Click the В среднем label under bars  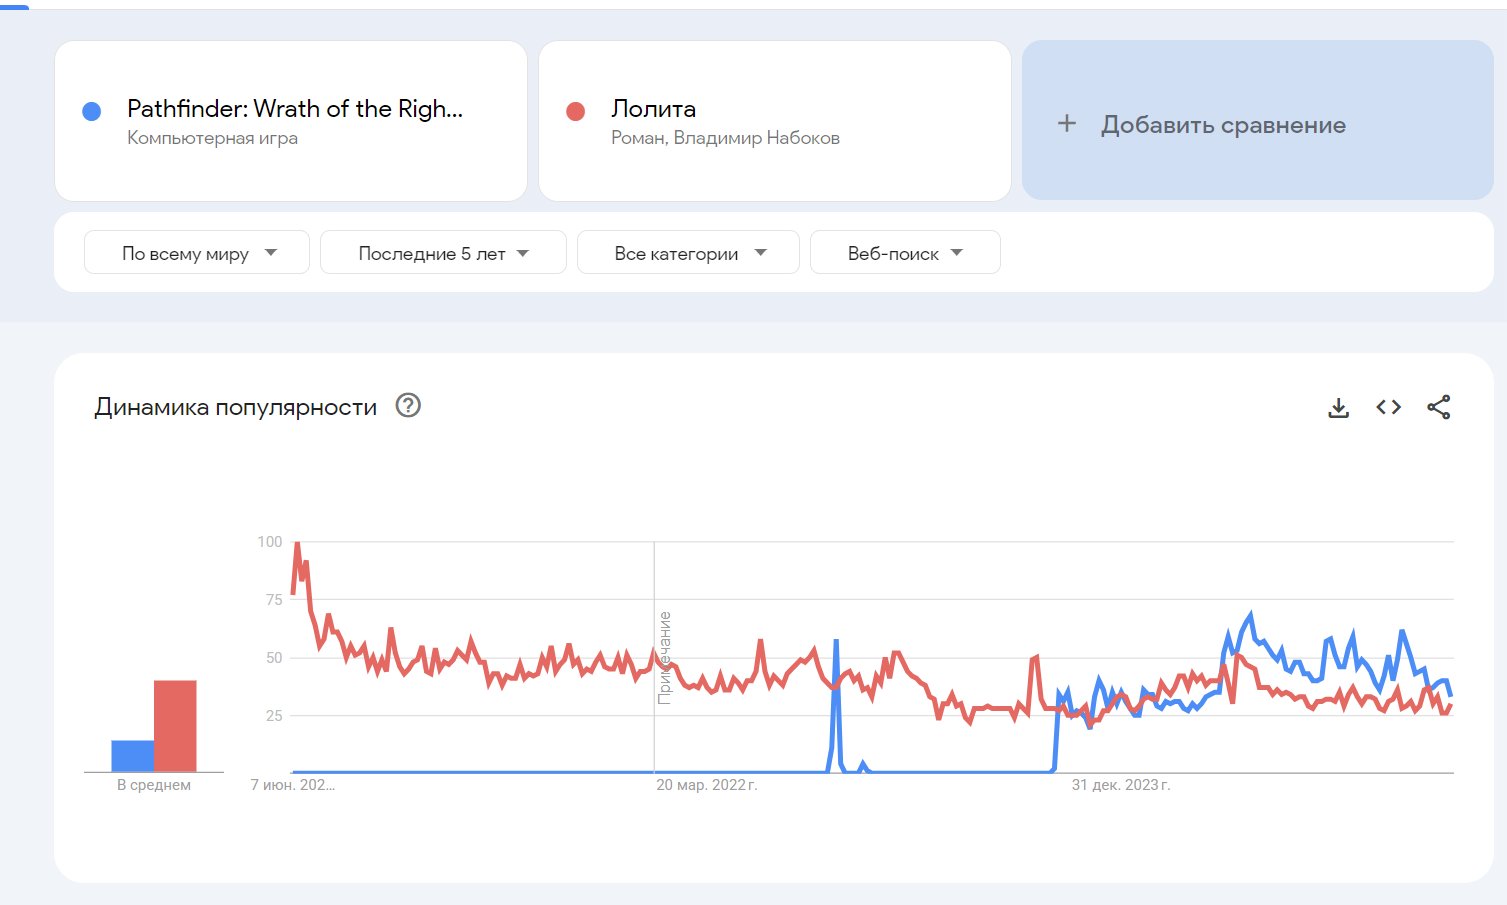click(x=154, y=785)
